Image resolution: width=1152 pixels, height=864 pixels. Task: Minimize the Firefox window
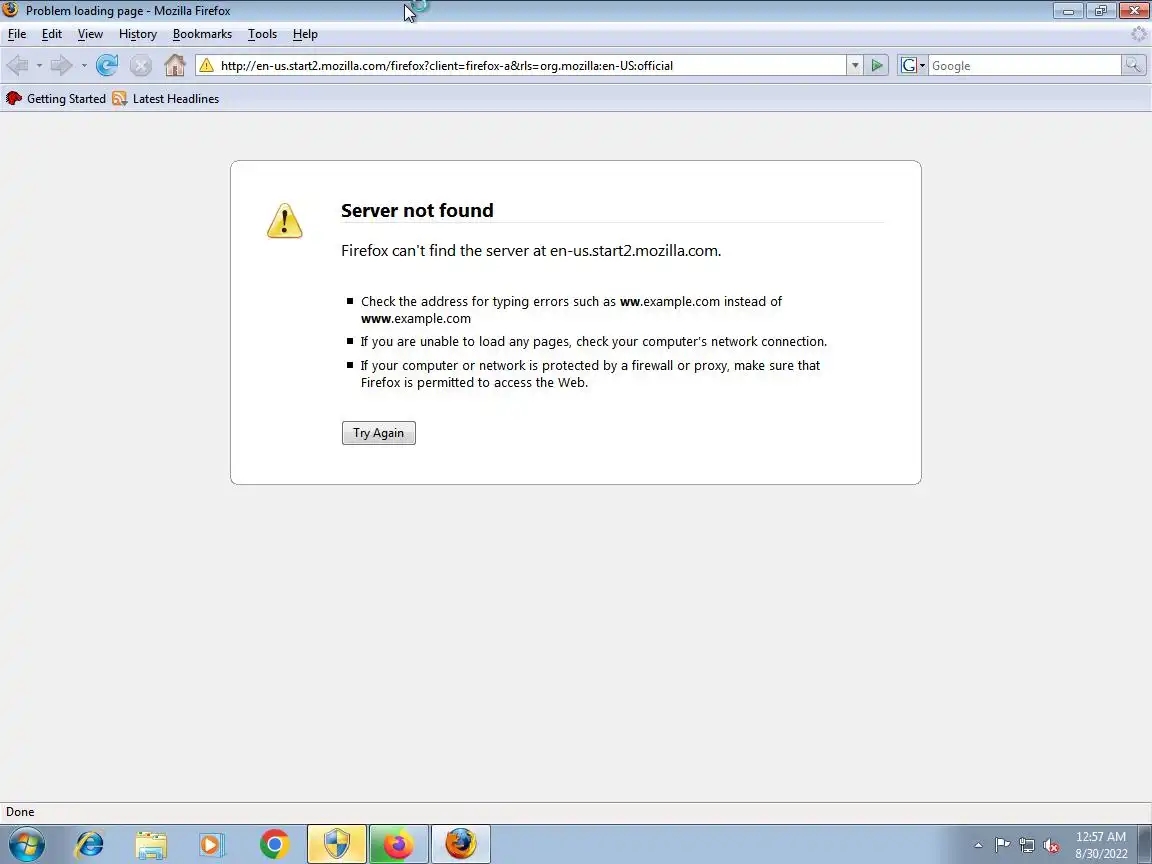[x=1068, y=10]
